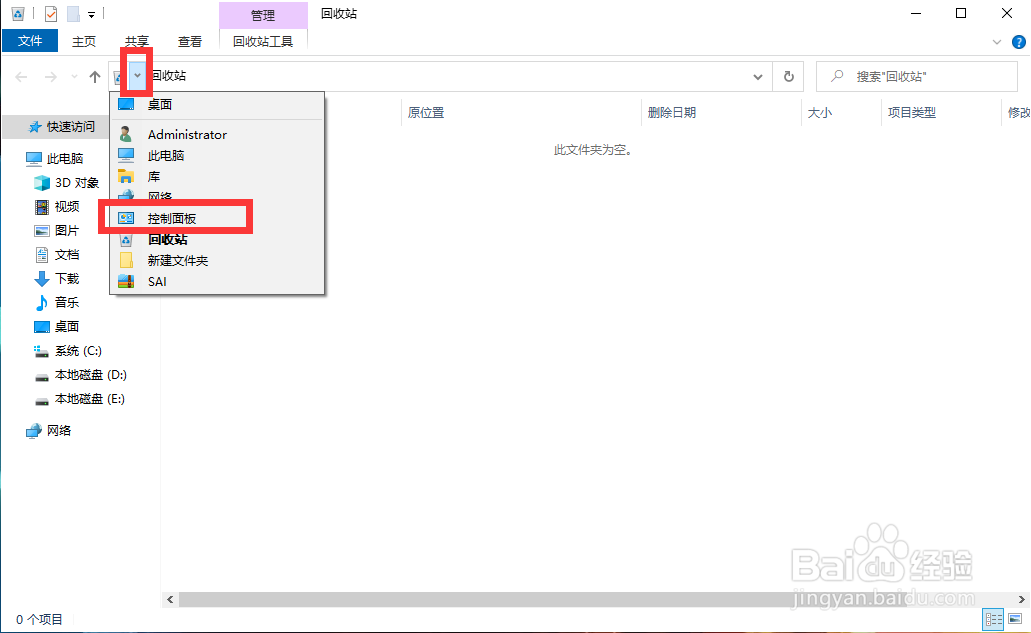The image size is (1031, 633).
Task: Sort by the 大小 column header
Action: [819, 112]
